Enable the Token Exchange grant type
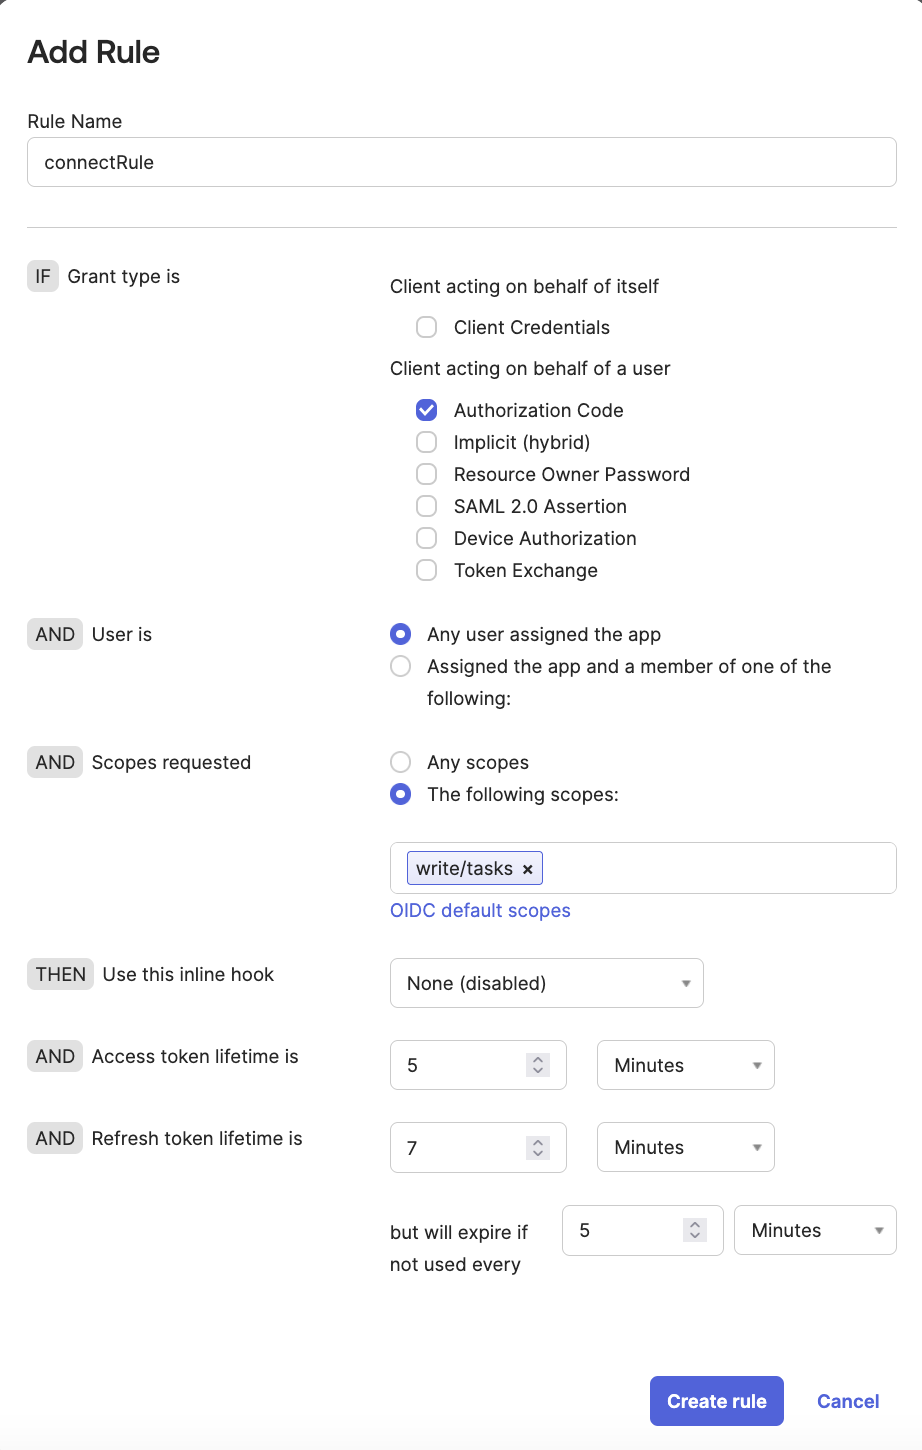 [426, 570]
